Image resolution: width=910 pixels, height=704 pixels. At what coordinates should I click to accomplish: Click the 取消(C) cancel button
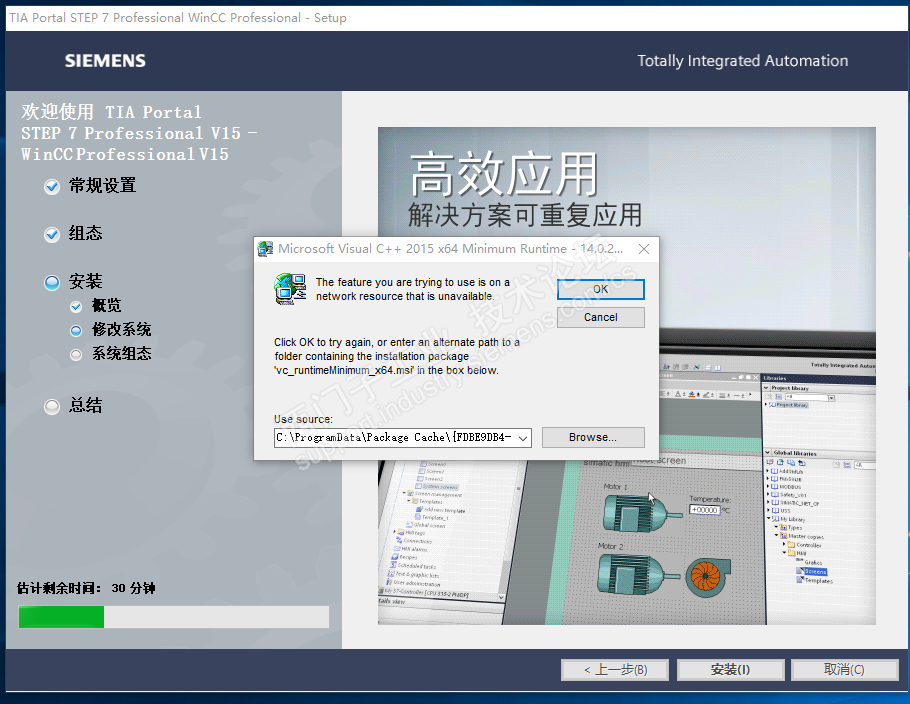click(844, 670)
